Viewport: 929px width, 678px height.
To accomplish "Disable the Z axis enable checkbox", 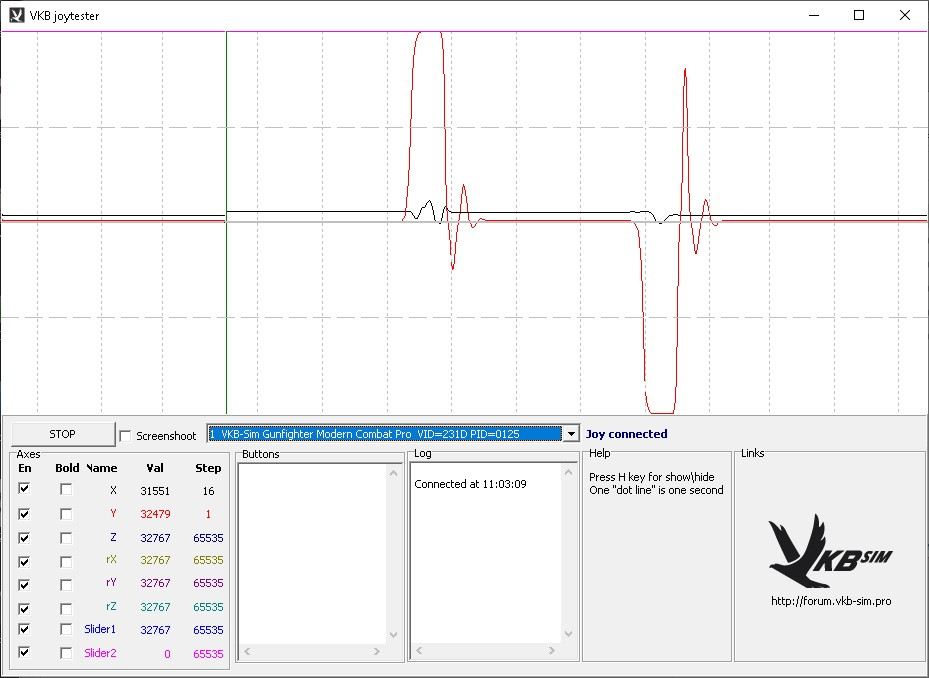I will point(24,537).
